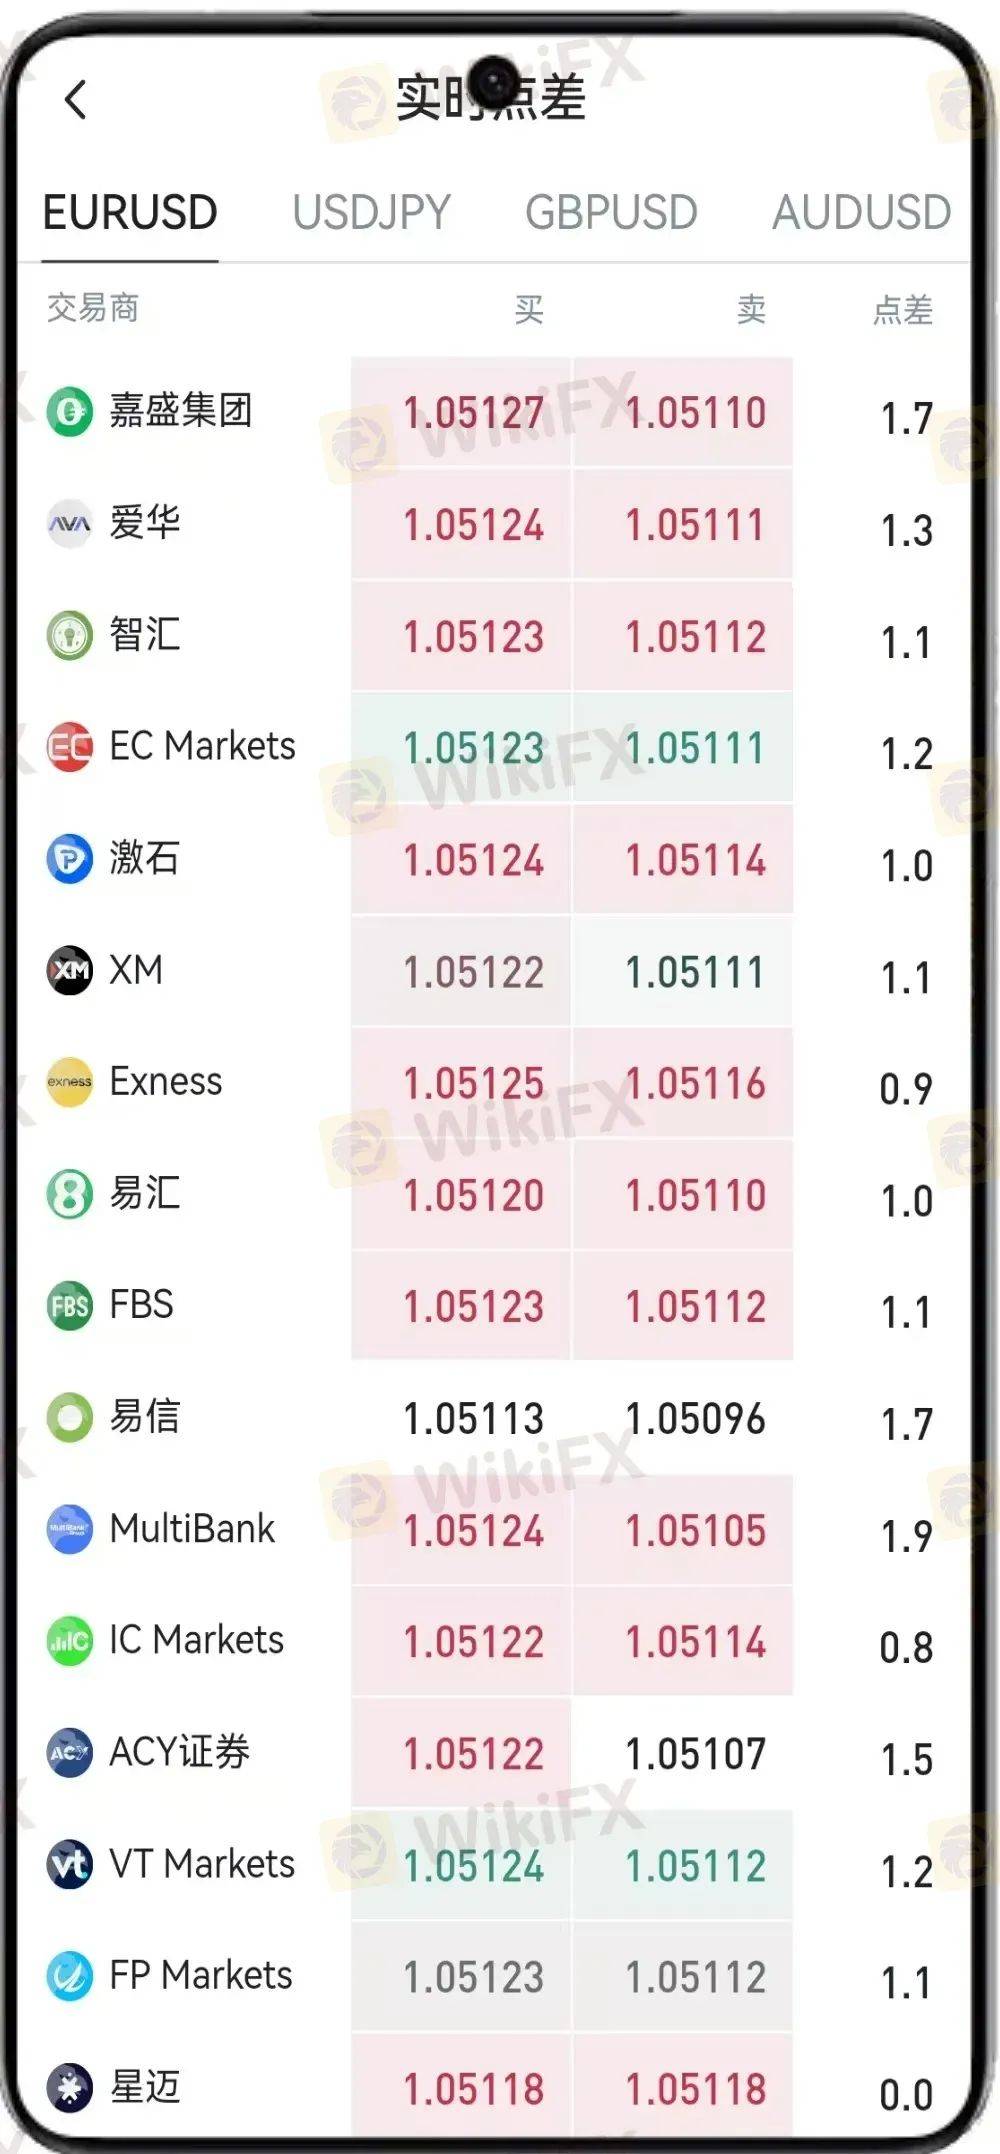Select the GBPUSD tab
The width and height of the screenshot is (1000, 2154).
[x=611, y=213]
